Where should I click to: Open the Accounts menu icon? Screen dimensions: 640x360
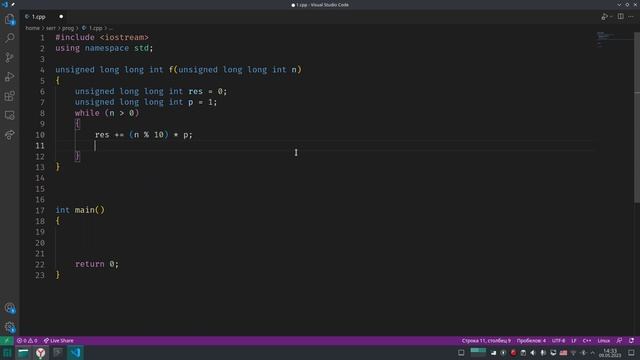(9, 308)
